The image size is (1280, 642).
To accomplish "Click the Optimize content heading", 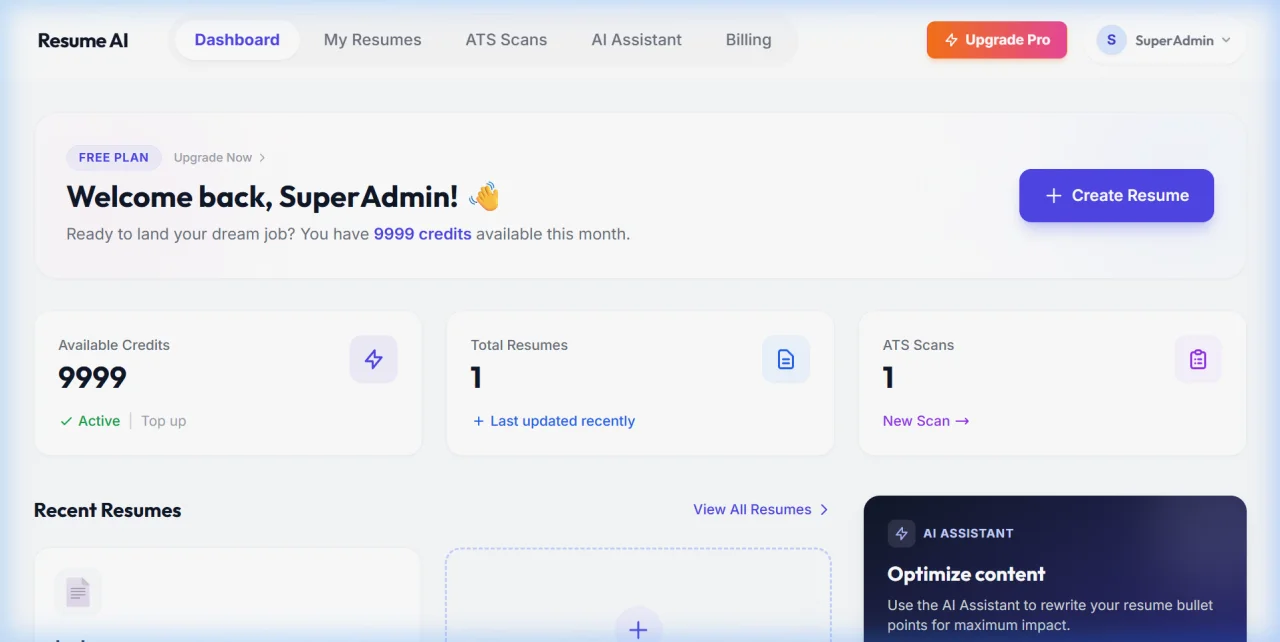I will (966, 574).
